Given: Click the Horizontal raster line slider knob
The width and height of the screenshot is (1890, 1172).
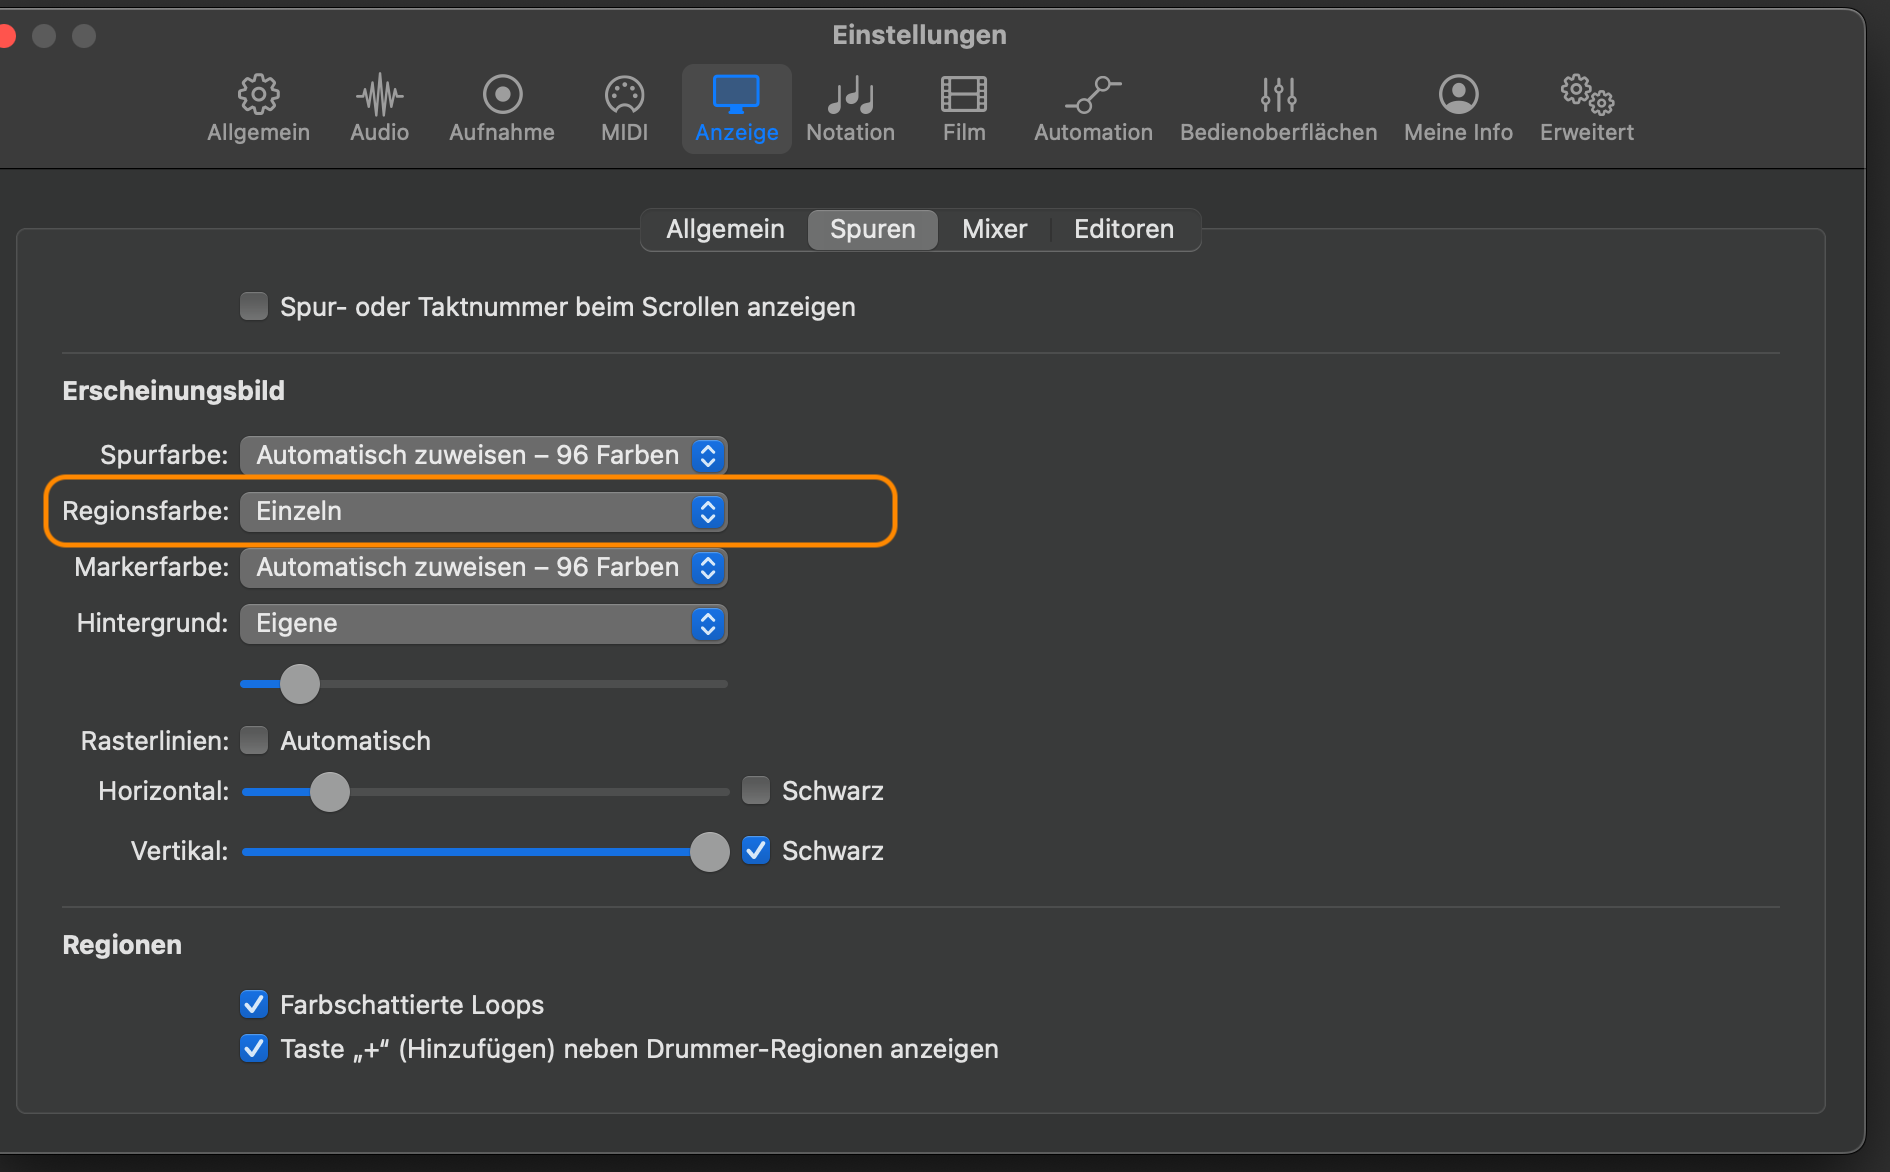Looking at the screenshot, I should 330,792.
